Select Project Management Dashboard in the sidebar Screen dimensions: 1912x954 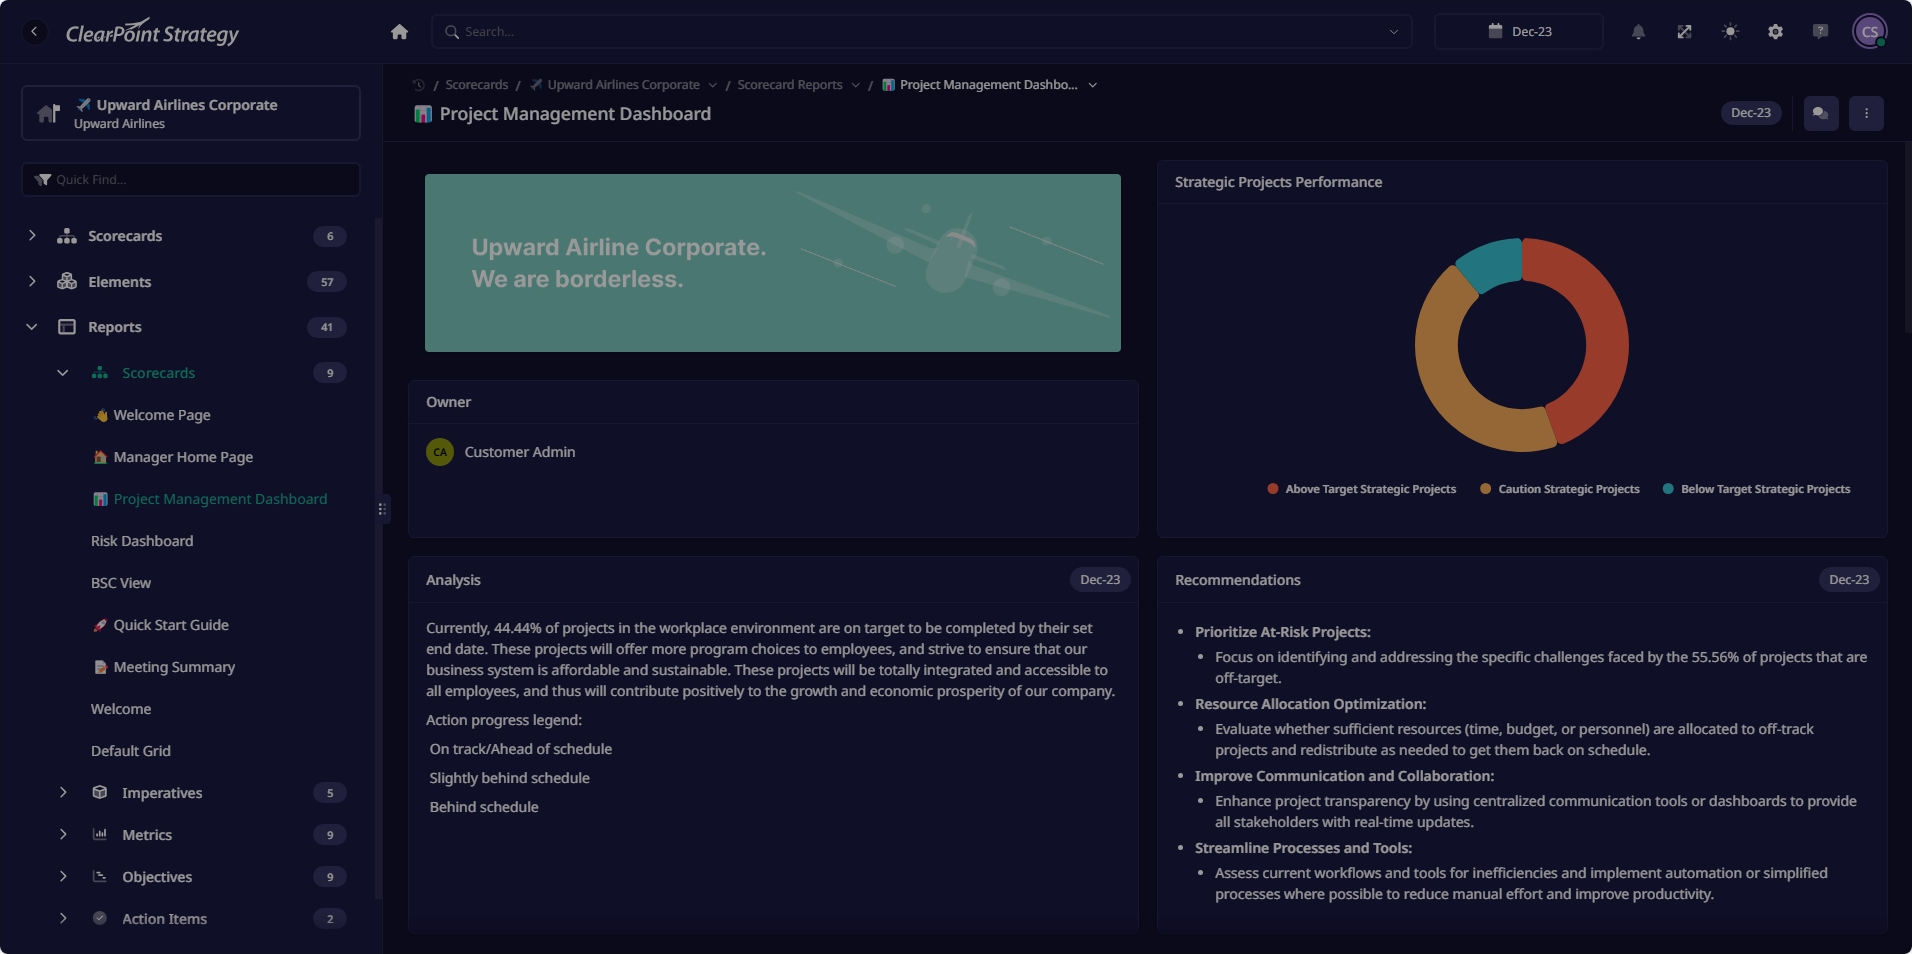(x=220, y=499)
